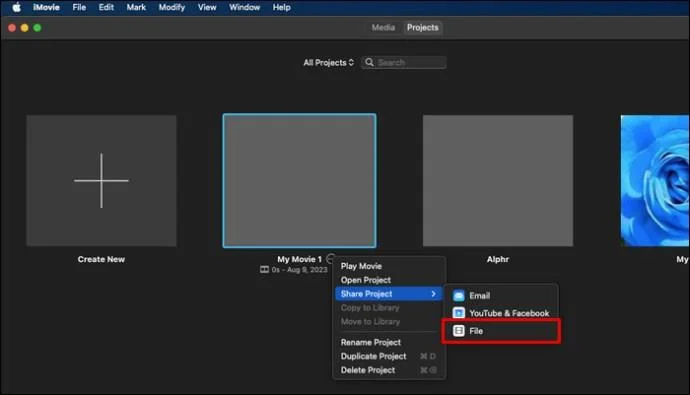The image size is (690, 395).
Task: Click the My Movie 1 project name
Action: [299, 260]
